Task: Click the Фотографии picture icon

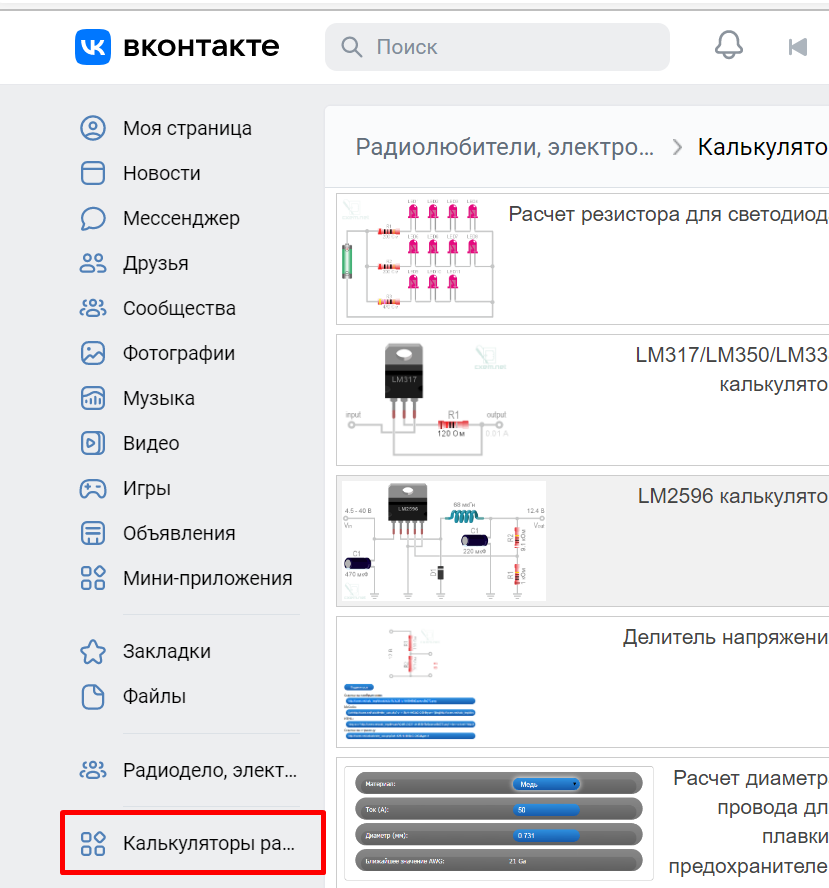Action: (x=93, y=353)
